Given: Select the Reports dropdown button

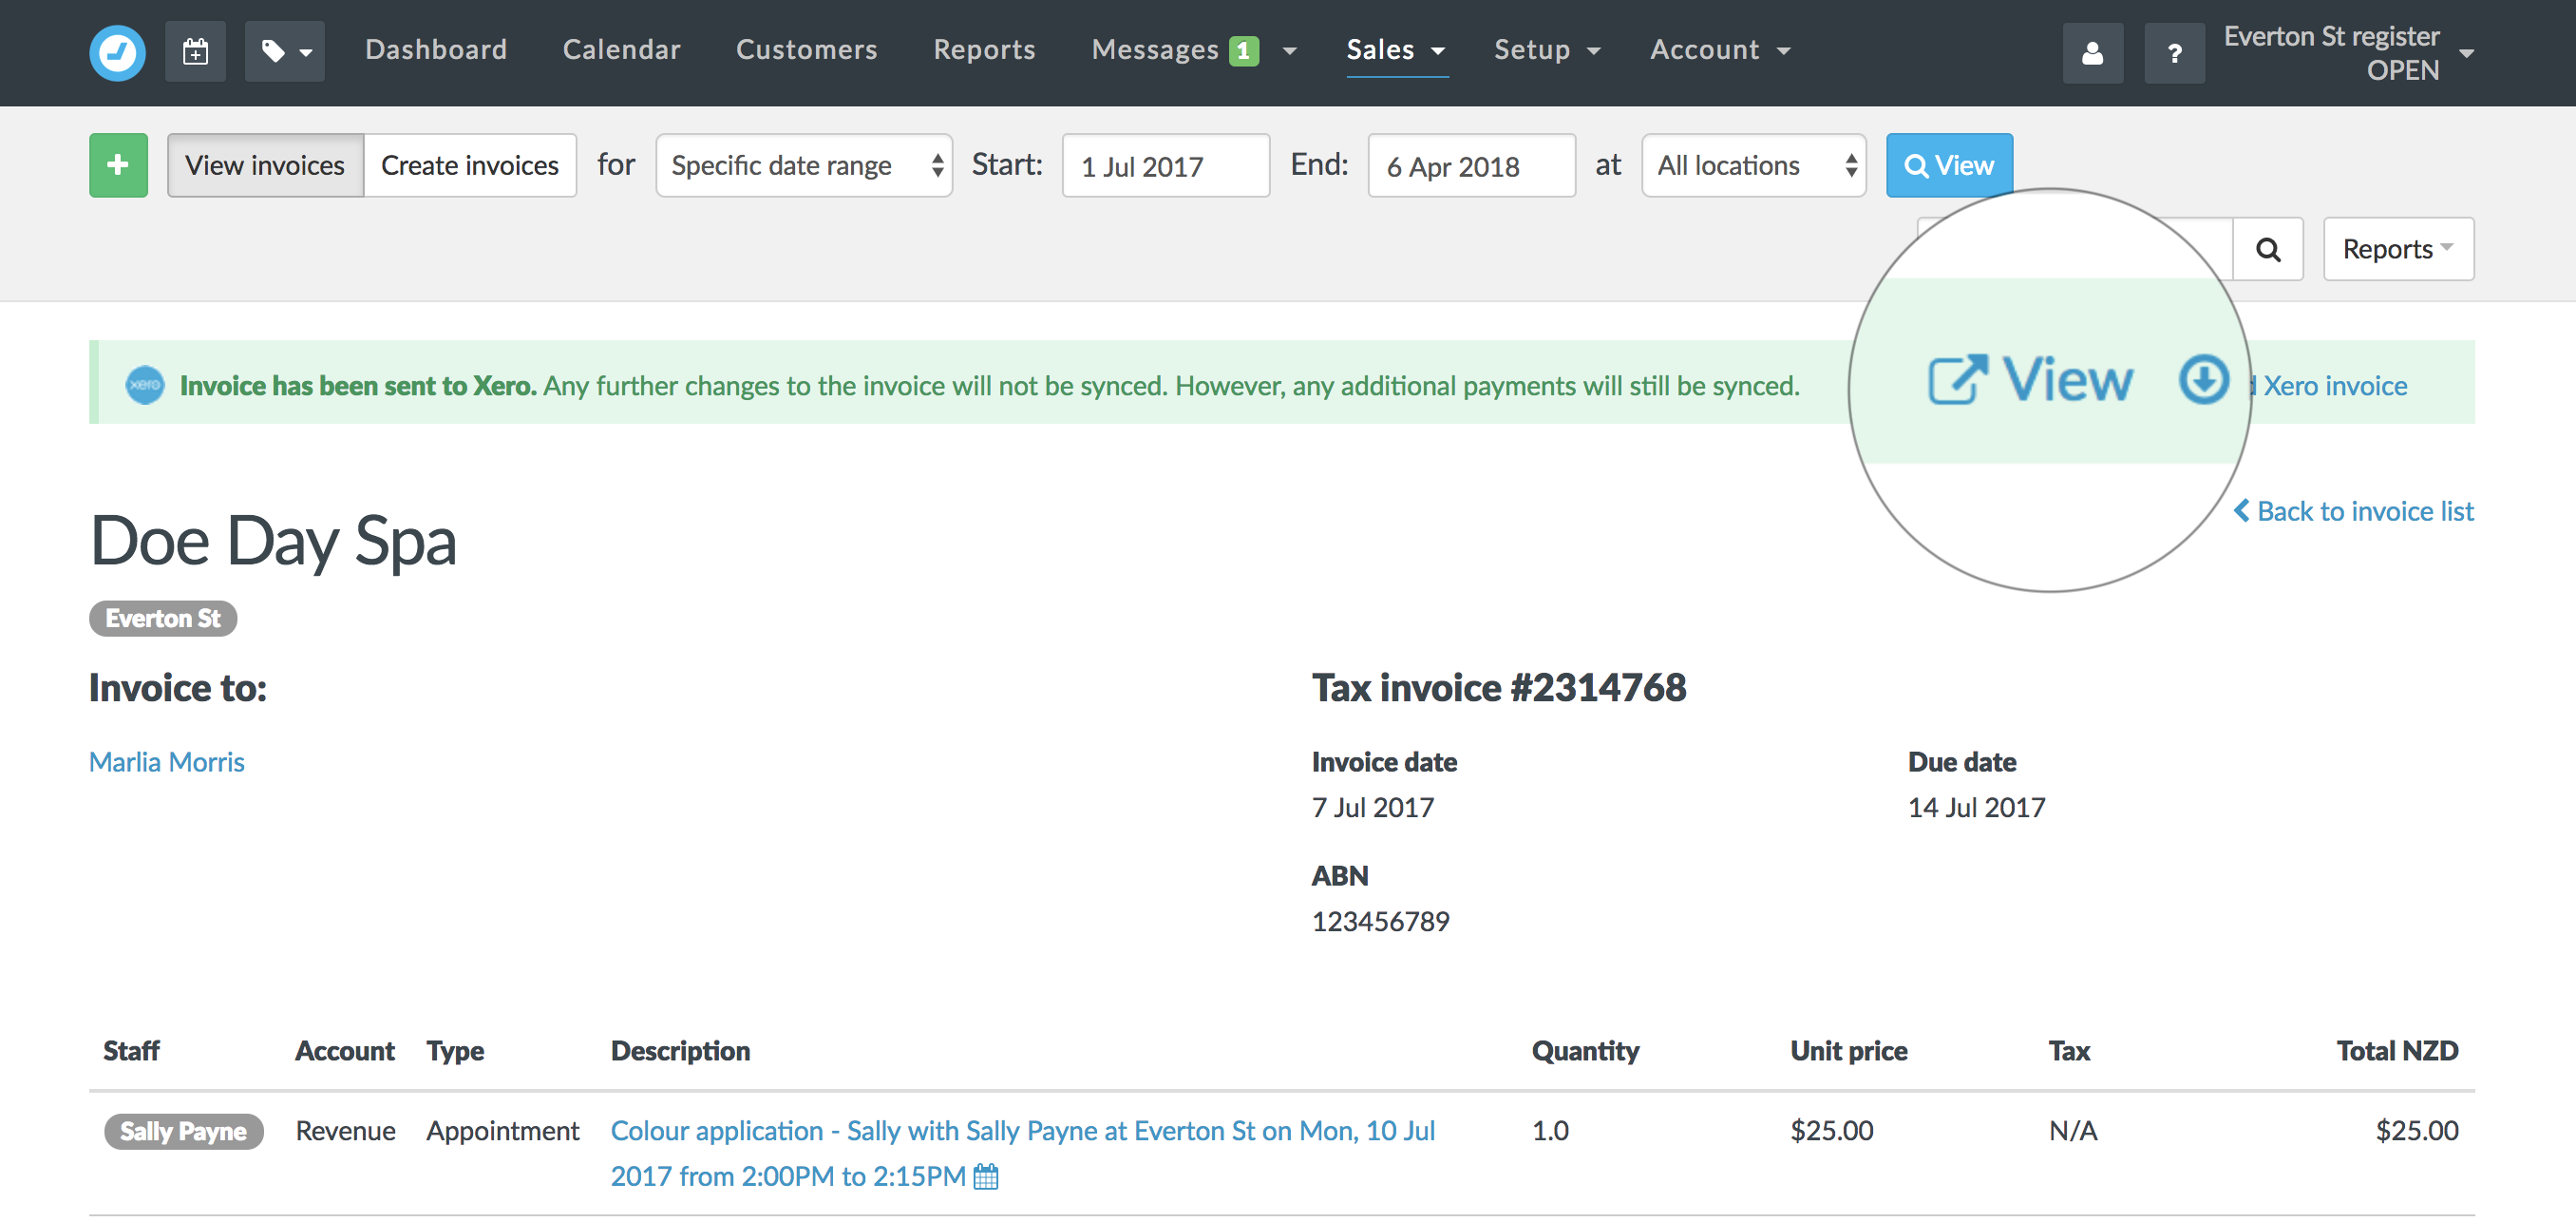Looking at the screenshot, I should click(x=2398, y=250).
